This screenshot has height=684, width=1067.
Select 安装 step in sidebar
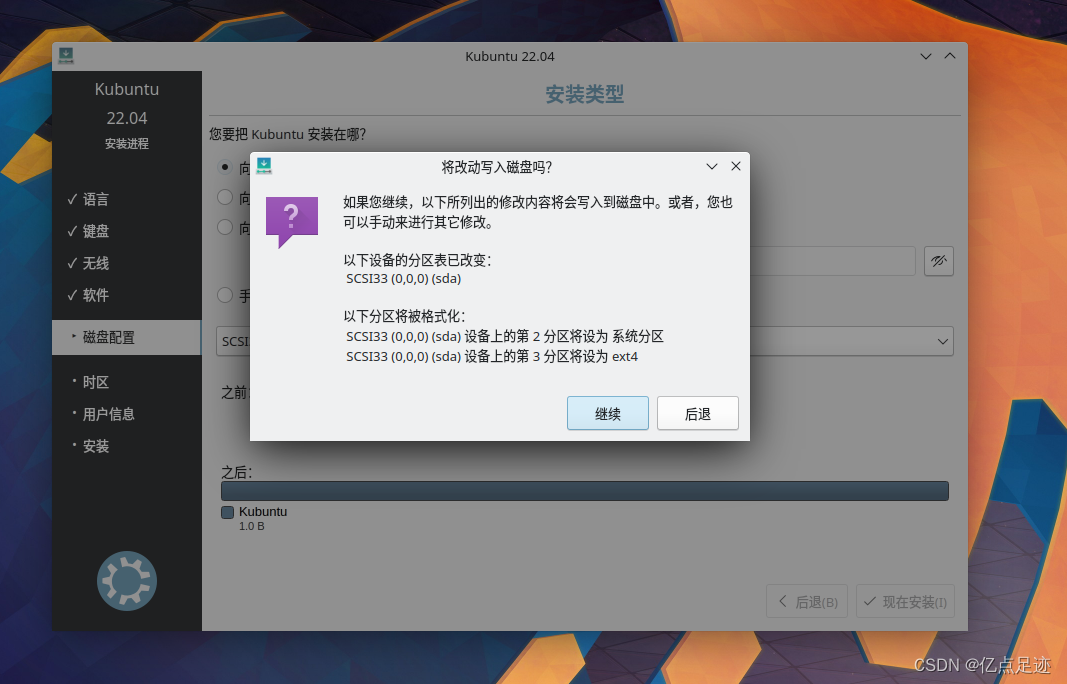(95, 446)
